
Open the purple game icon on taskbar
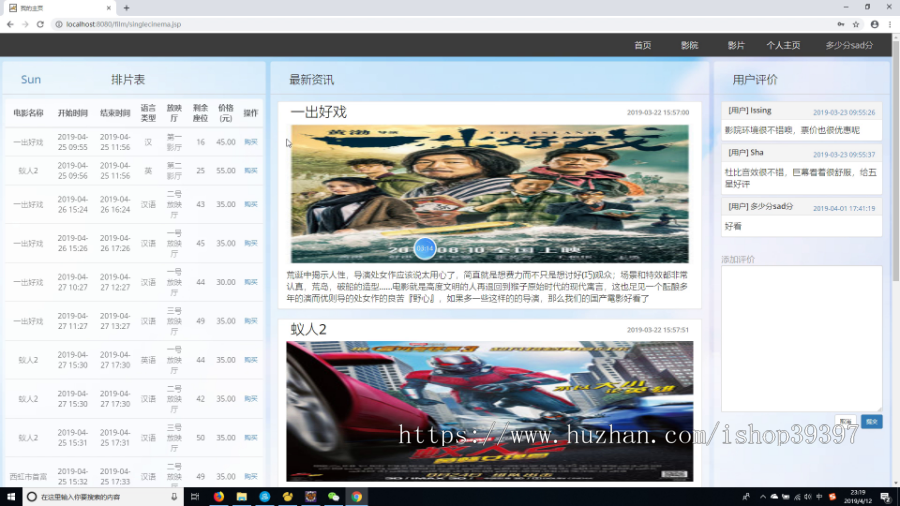coord(311,497)
